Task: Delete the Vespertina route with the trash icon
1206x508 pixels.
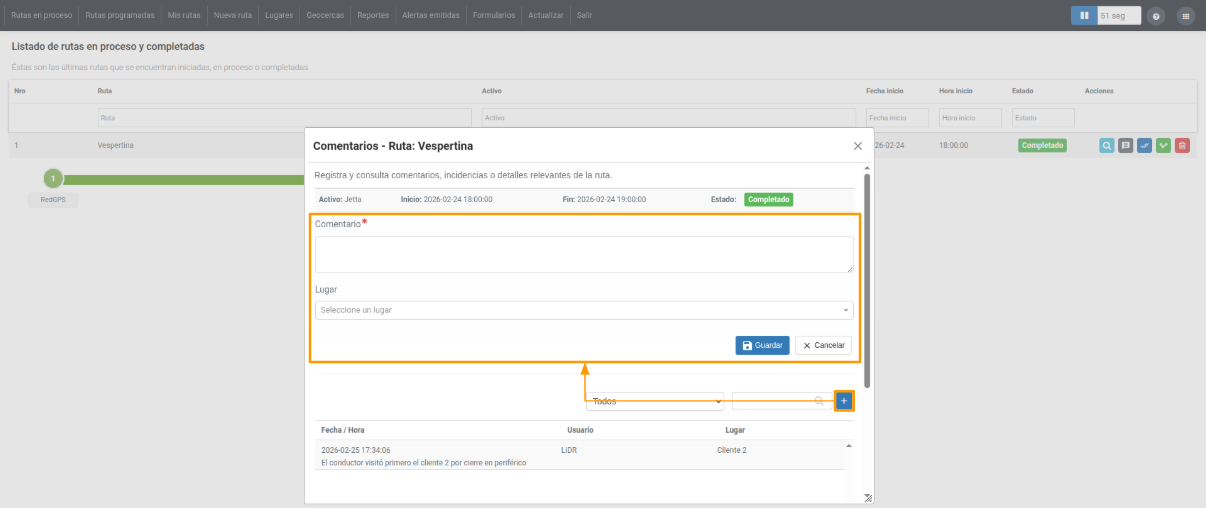Action: 1182,145
